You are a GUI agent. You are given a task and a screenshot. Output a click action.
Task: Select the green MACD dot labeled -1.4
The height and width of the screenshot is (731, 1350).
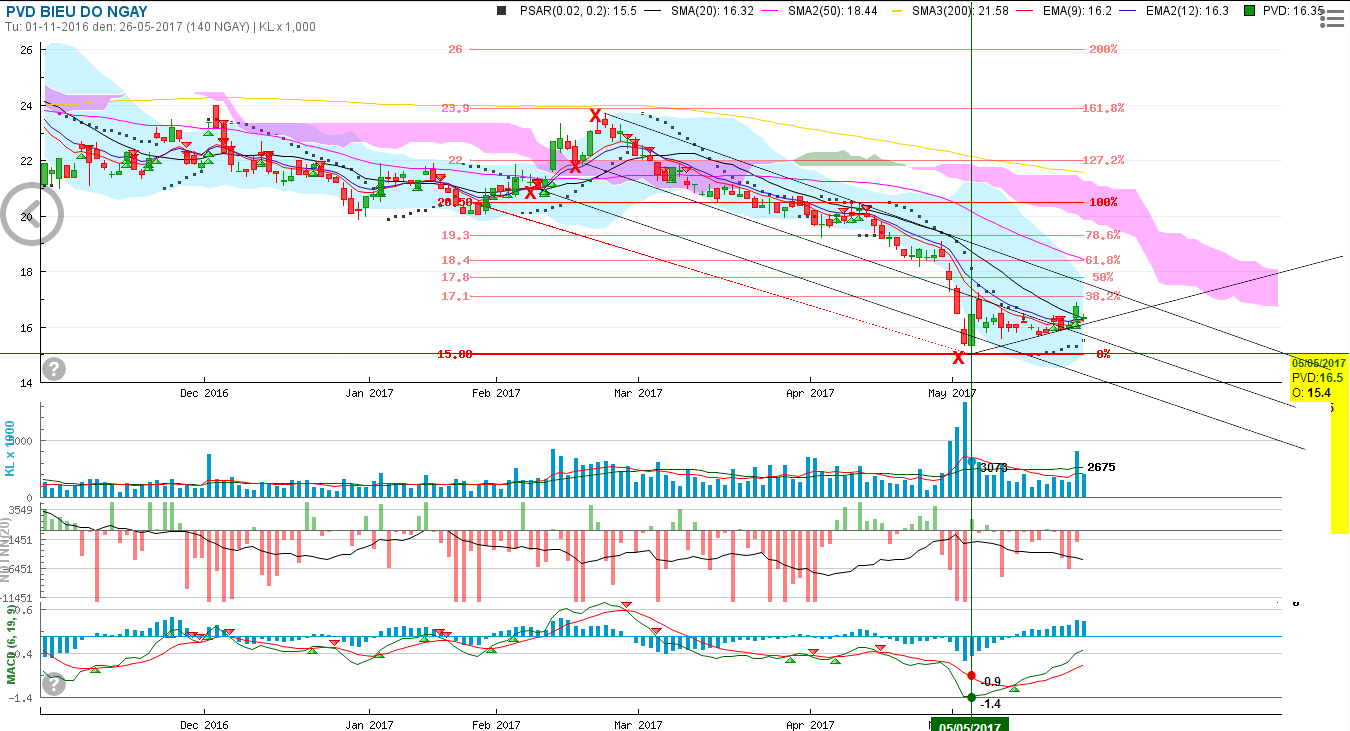point(970,697)
